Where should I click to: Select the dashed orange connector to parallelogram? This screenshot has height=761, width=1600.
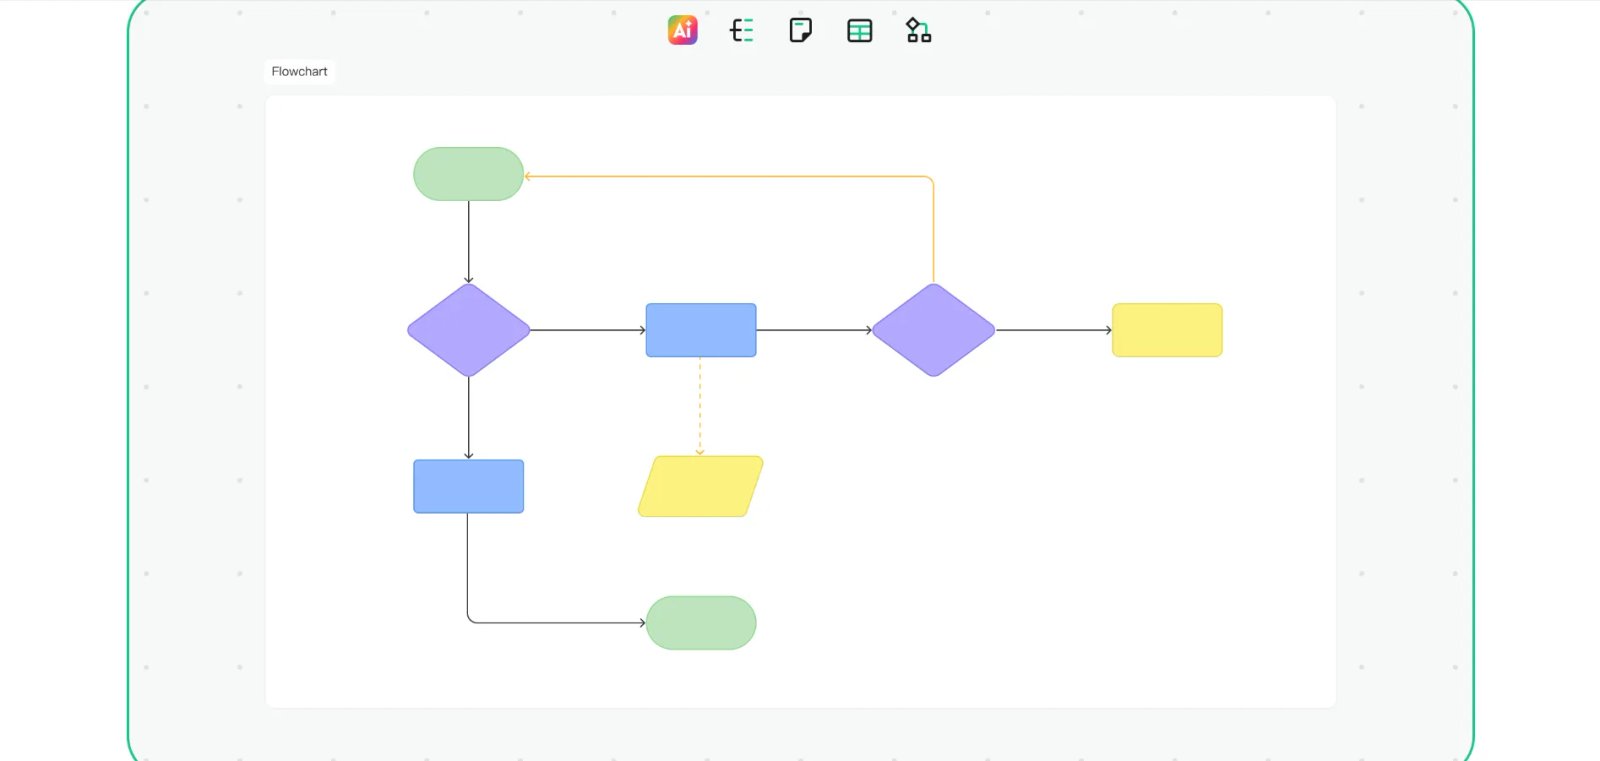coord(700,406)
